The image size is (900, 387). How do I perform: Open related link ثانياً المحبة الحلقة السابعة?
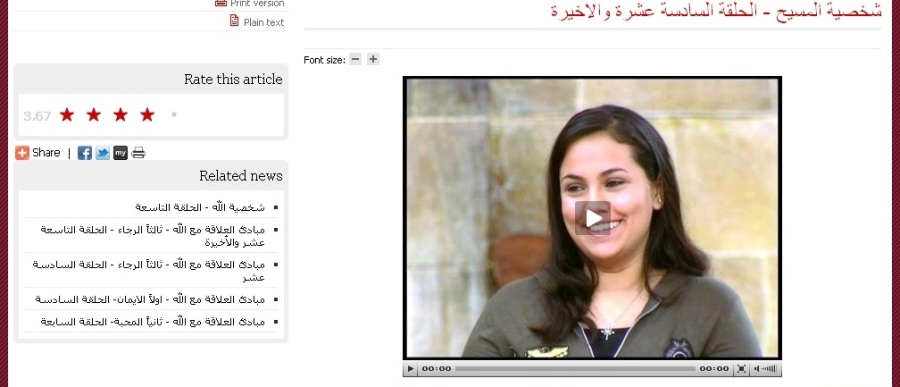(x=153, y=322)
